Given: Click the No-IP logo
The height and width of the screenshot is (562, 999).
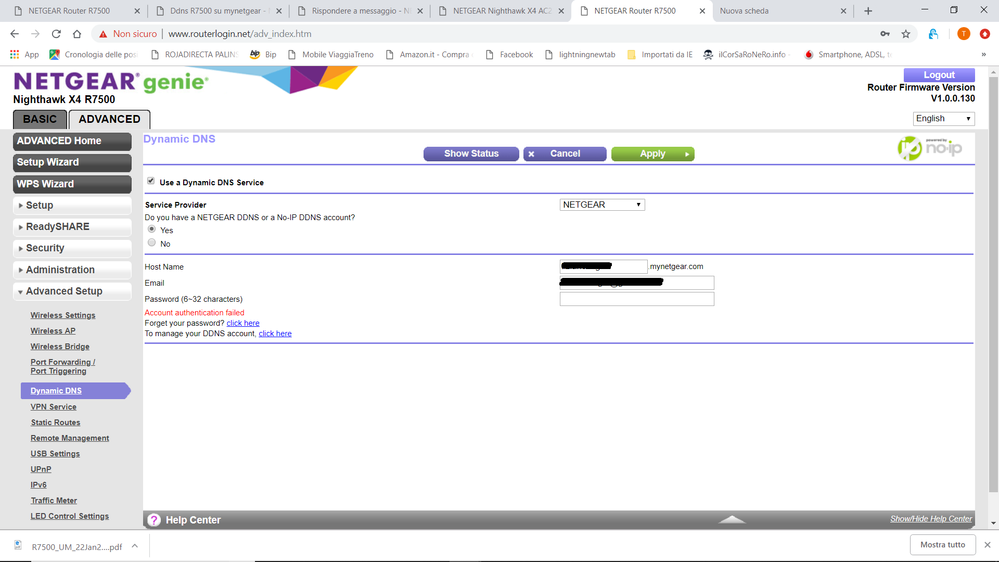Looking at the screenshot, I should tap(930, 148).
